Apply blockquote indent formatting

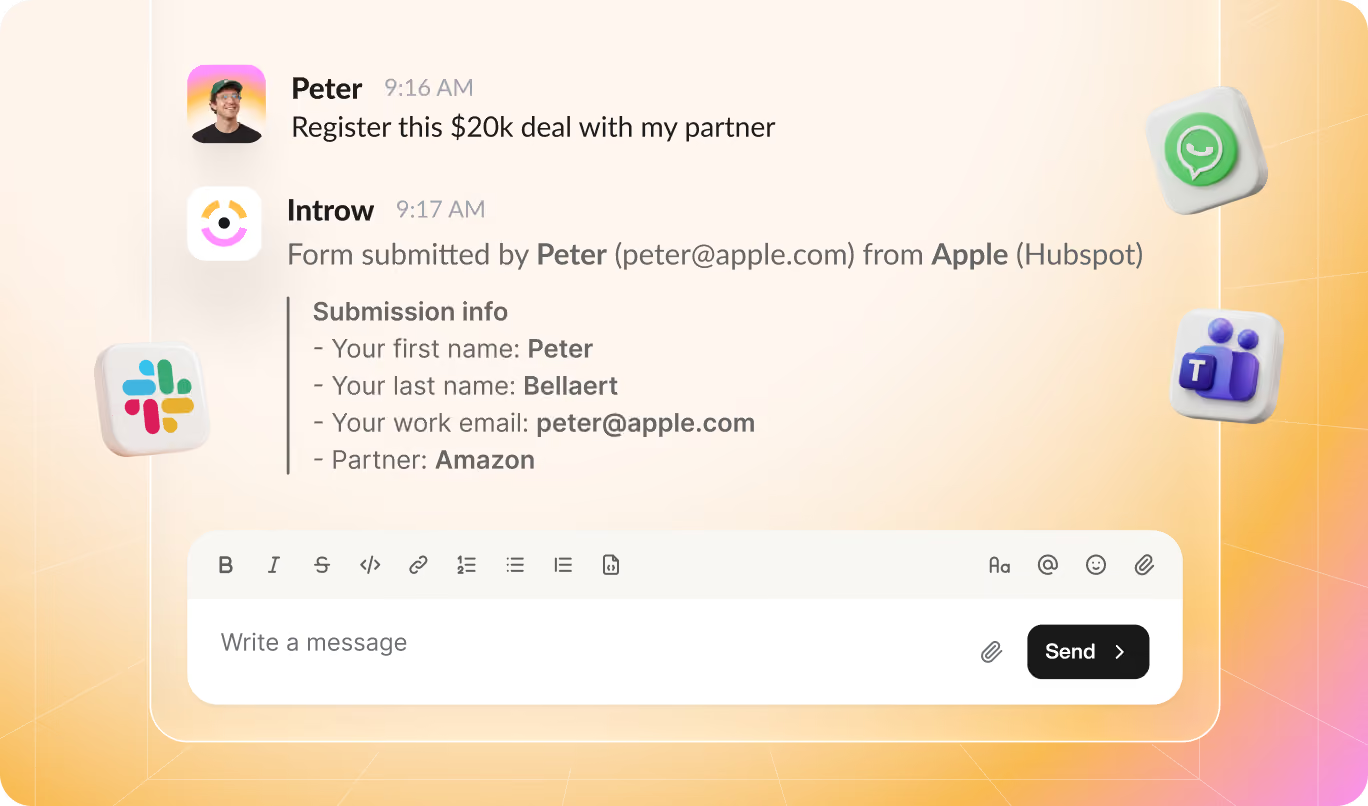tap(563, 565)
